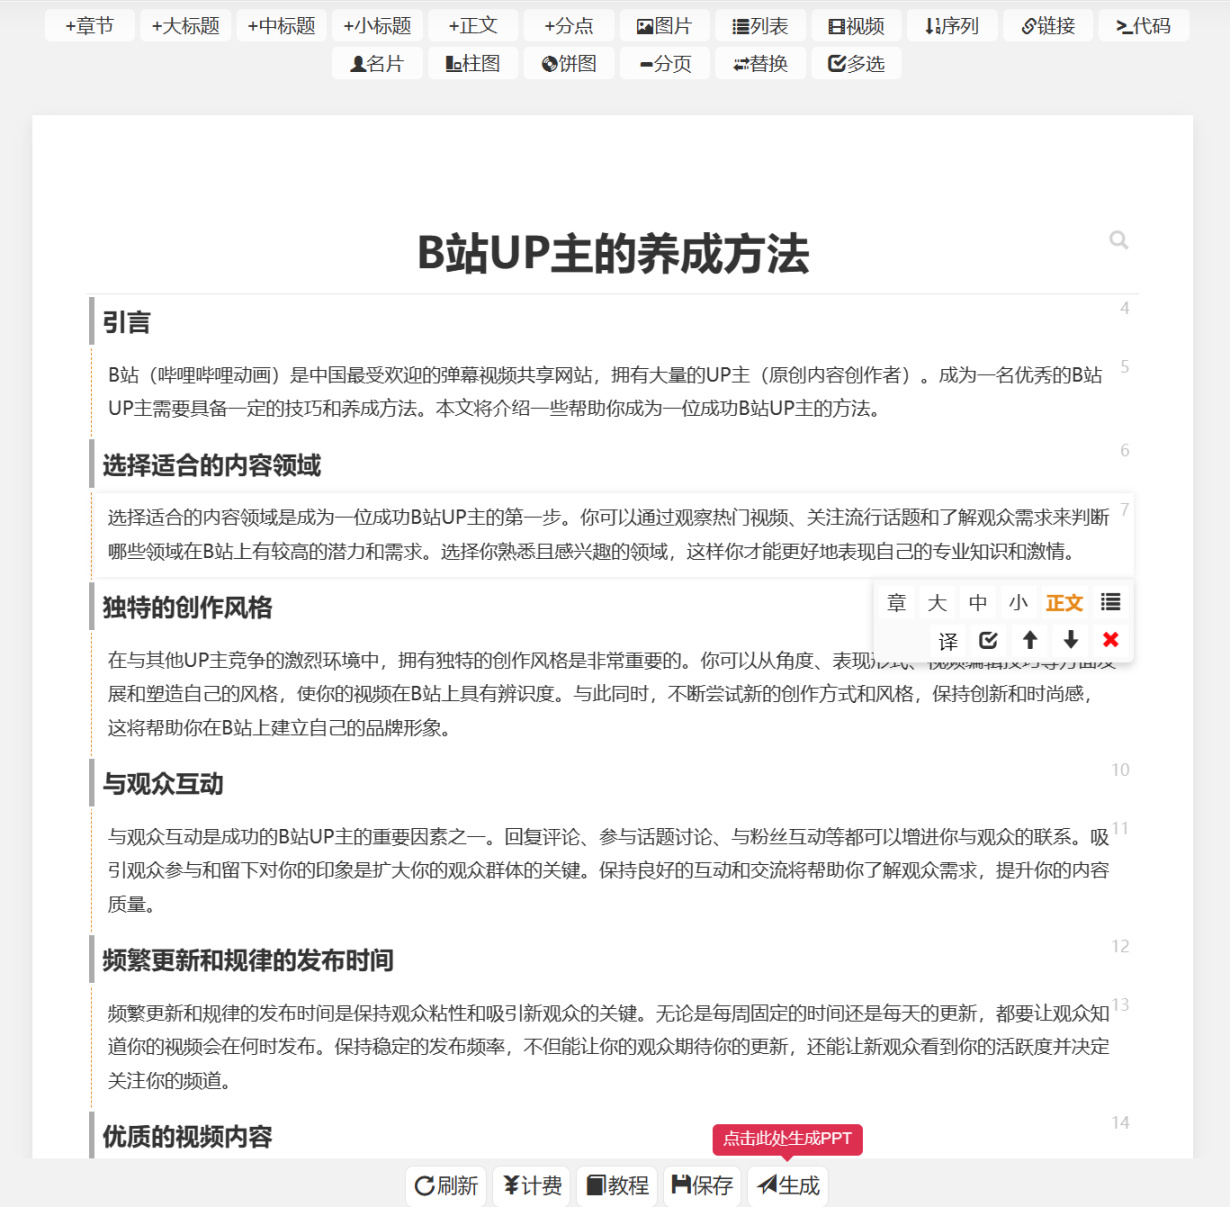The width and height of the screenshot is (1230, 1207).
Task: Click paragraph starting B站（哔哩哔哩动画）
Action: click(x=608, y=392)
